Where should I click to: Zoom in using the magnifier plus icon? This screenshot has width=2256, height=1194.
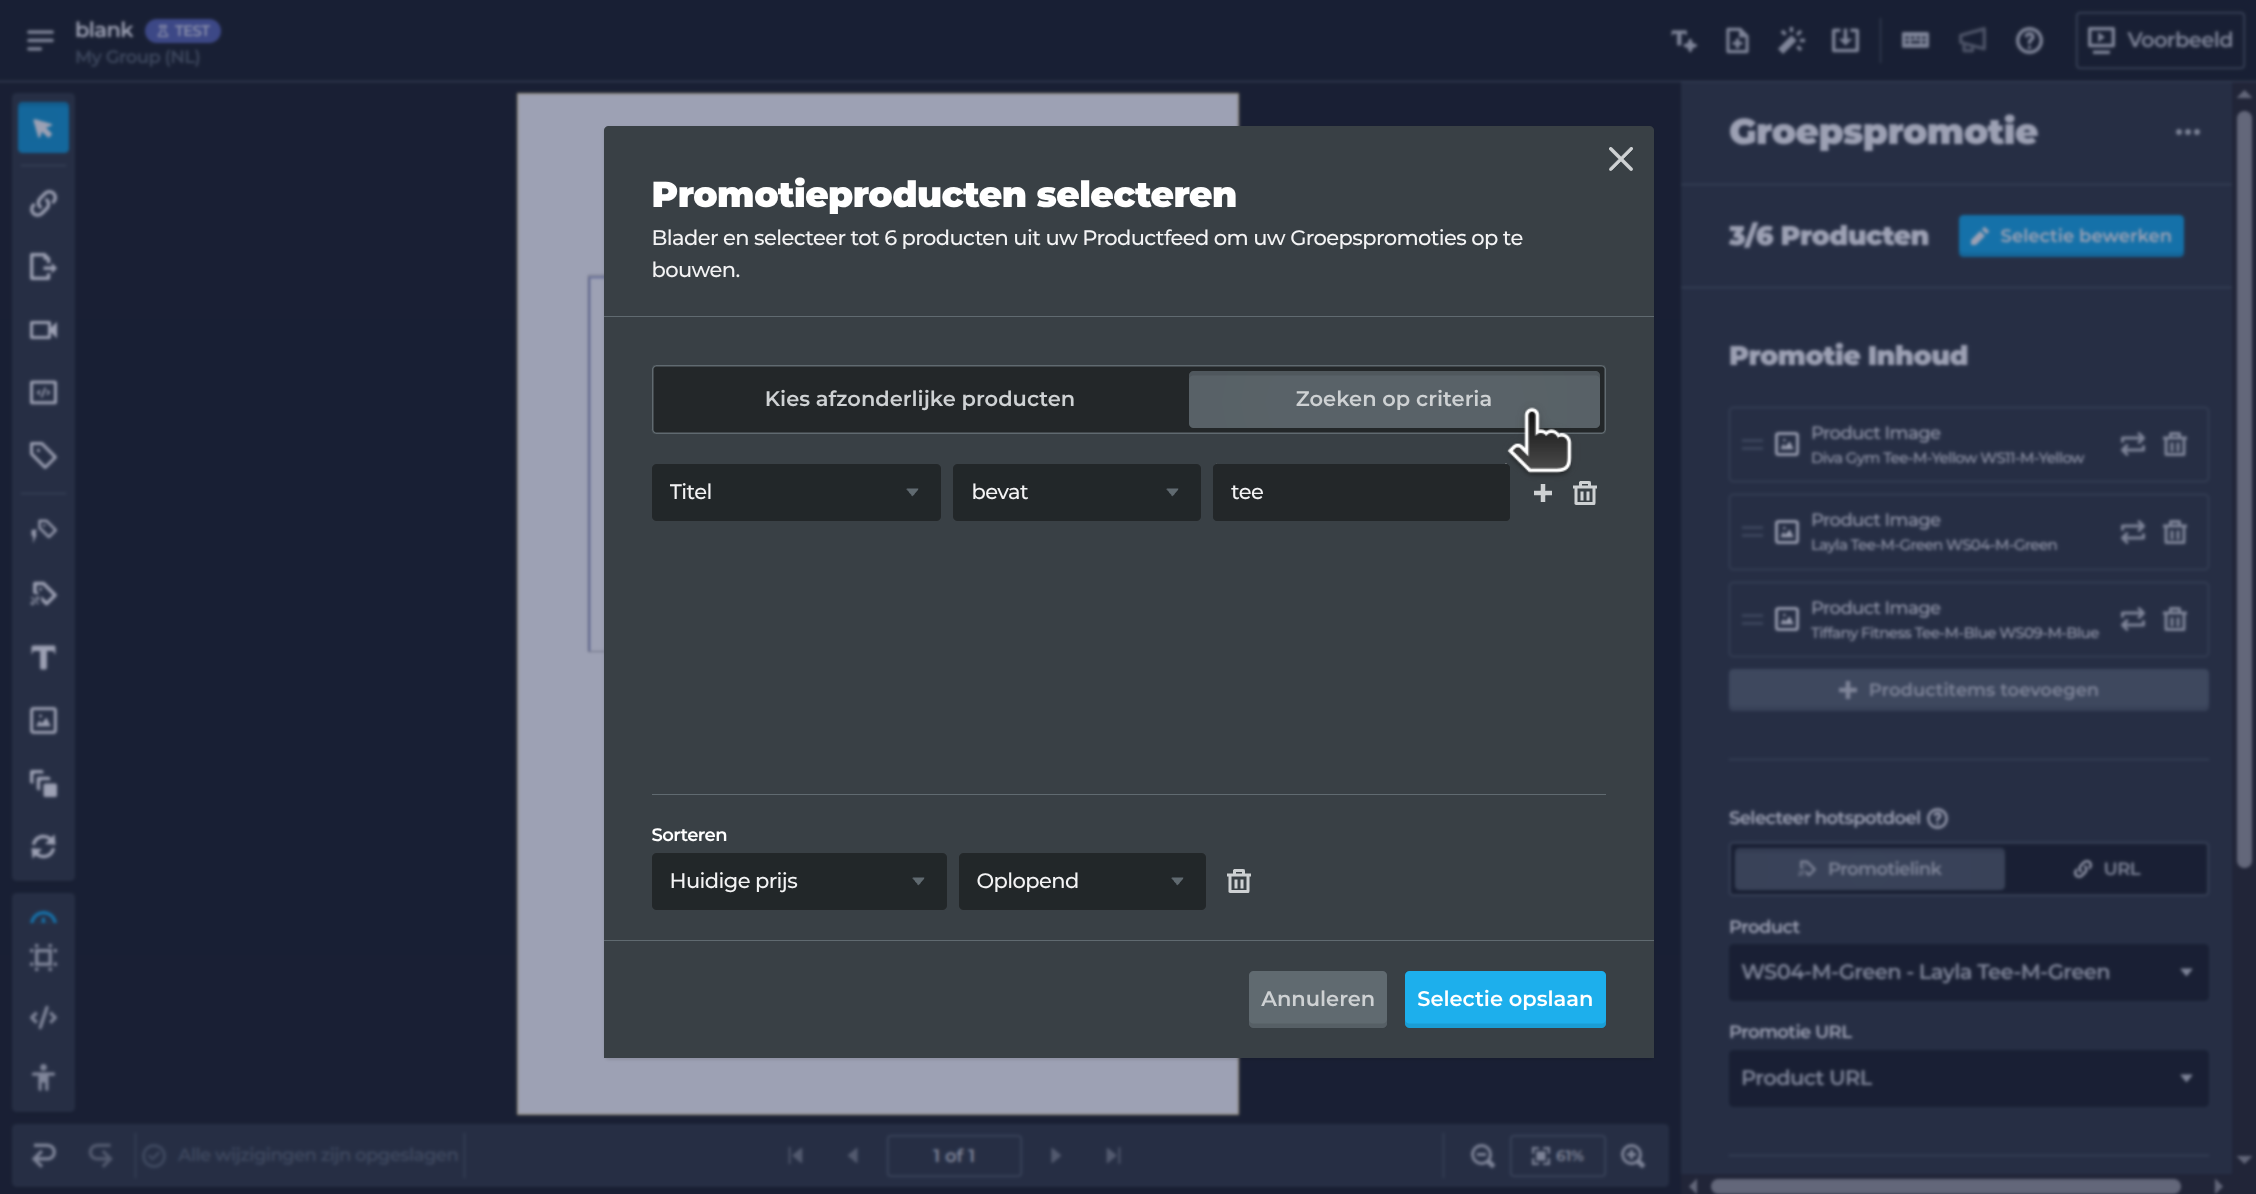click(x=1633, y=1156)
